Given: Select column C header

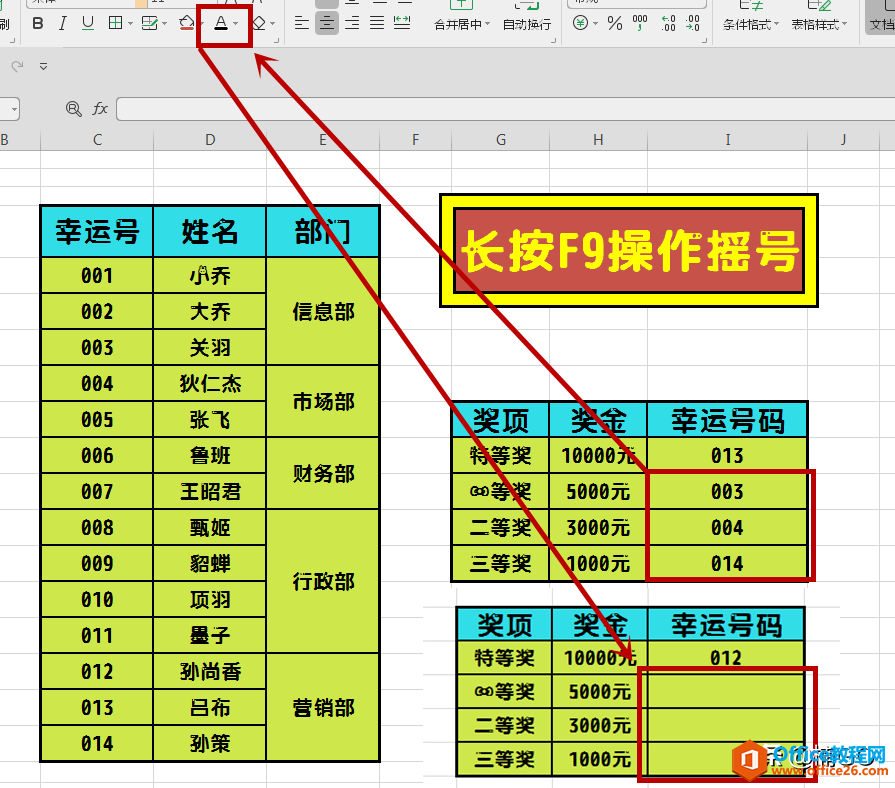Looking at the screenshot, I should 97,140.
